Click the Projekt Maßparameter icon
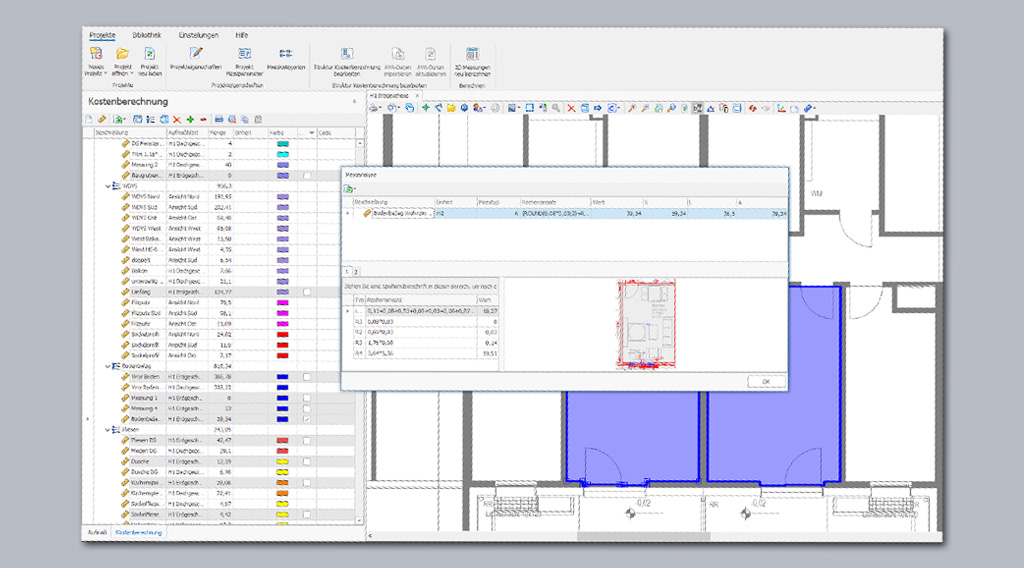Image resolution: width=1024 pixels, height=568 pixels. 244,54
